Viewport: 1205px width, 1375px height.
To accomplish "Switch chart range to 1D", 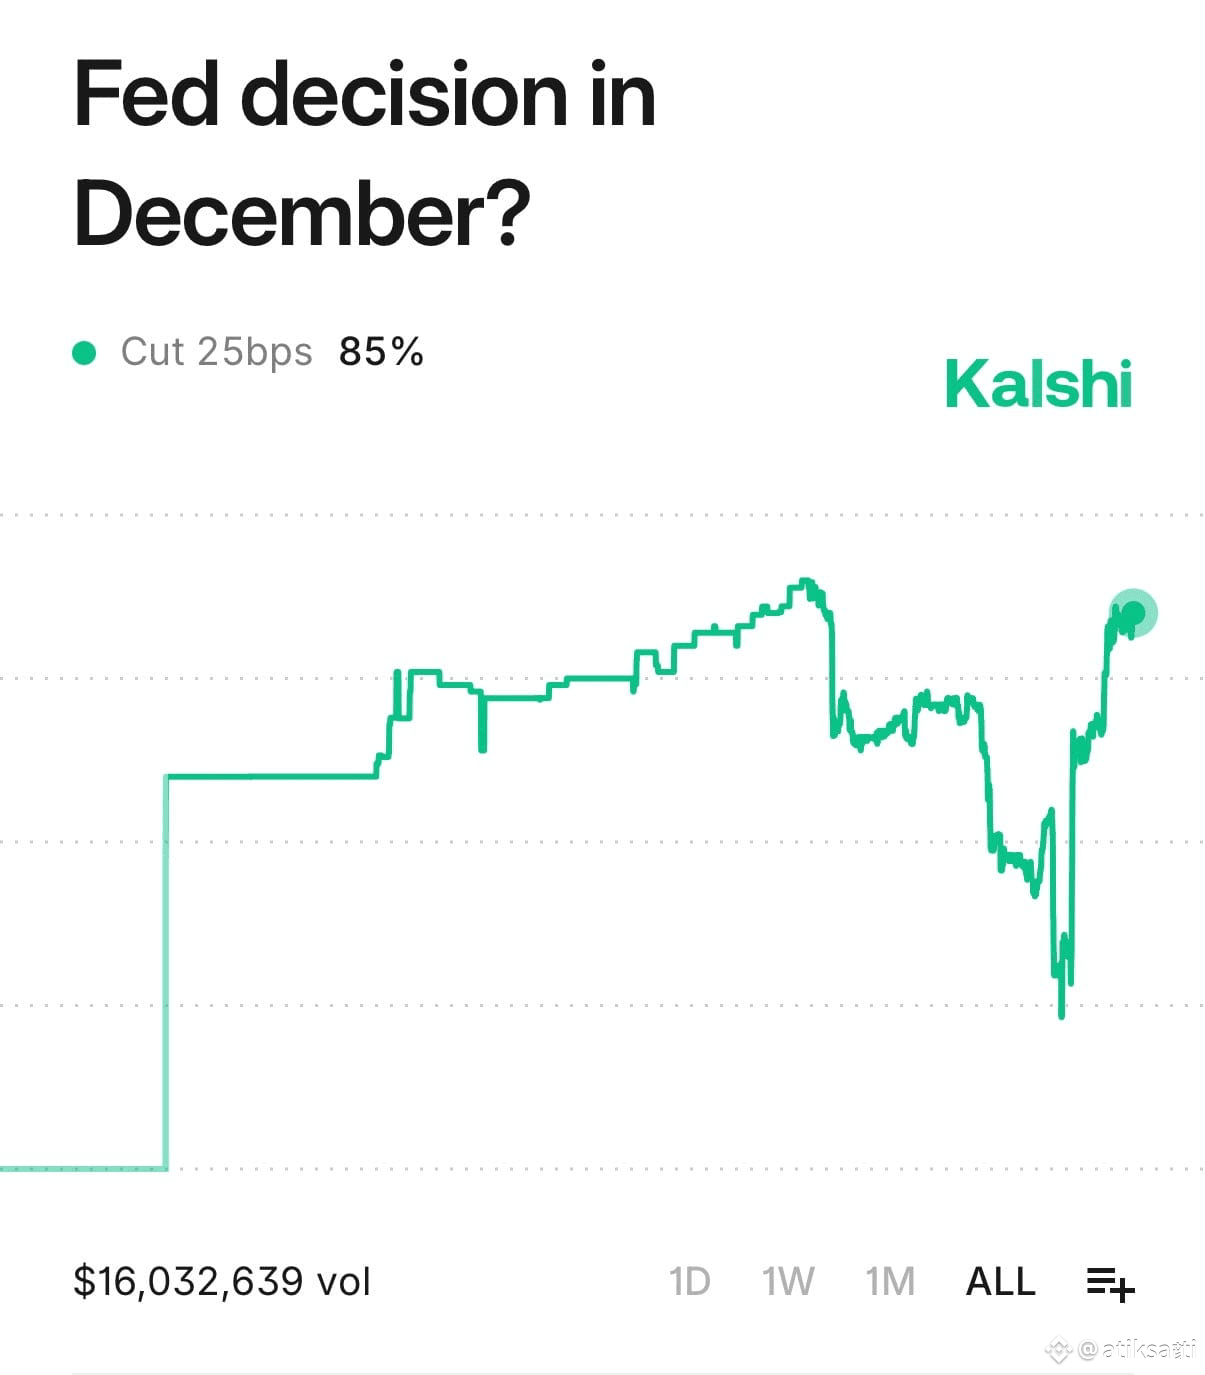I will click(689, 1281).
